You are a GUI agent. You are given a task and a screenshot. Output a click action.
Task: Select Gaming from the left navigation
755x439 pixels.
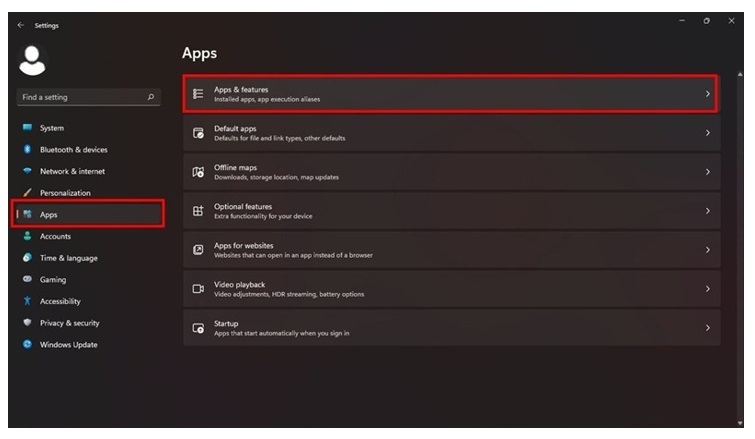(53, 280)
